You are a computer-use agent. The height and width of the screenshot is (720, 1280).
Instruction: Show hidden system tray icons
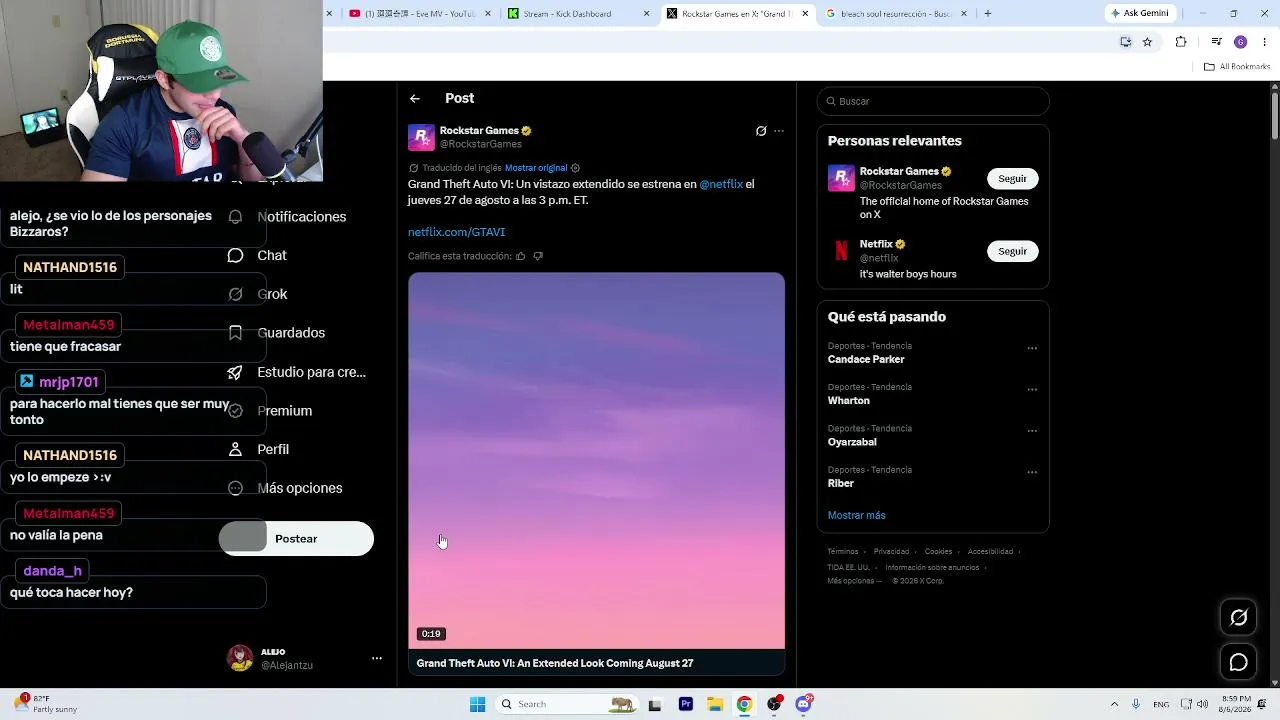click(x=1114, y=704)
